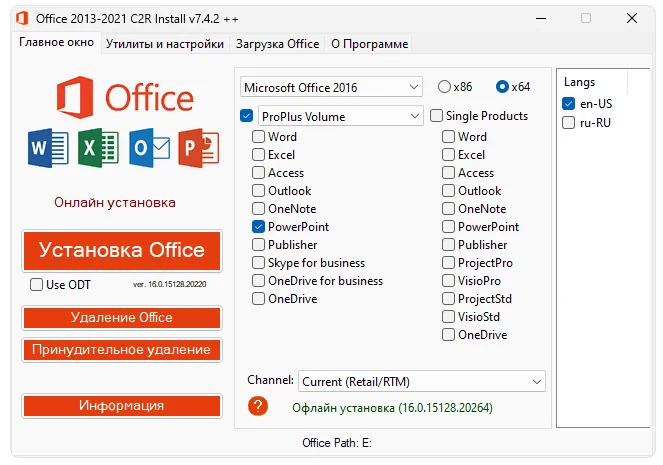Check the ru-RU language checkbox

pyautogui.click(x=569, y=123)
